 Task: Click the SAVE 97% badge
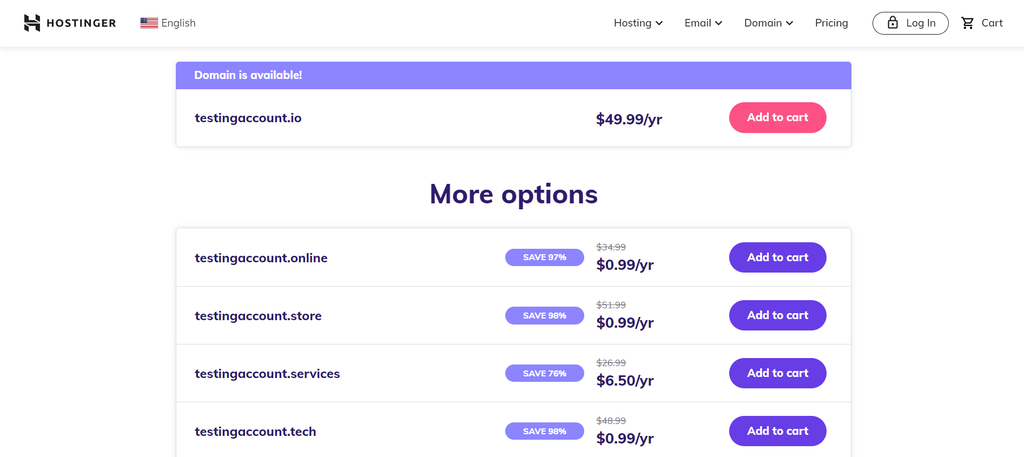(544, 258)
